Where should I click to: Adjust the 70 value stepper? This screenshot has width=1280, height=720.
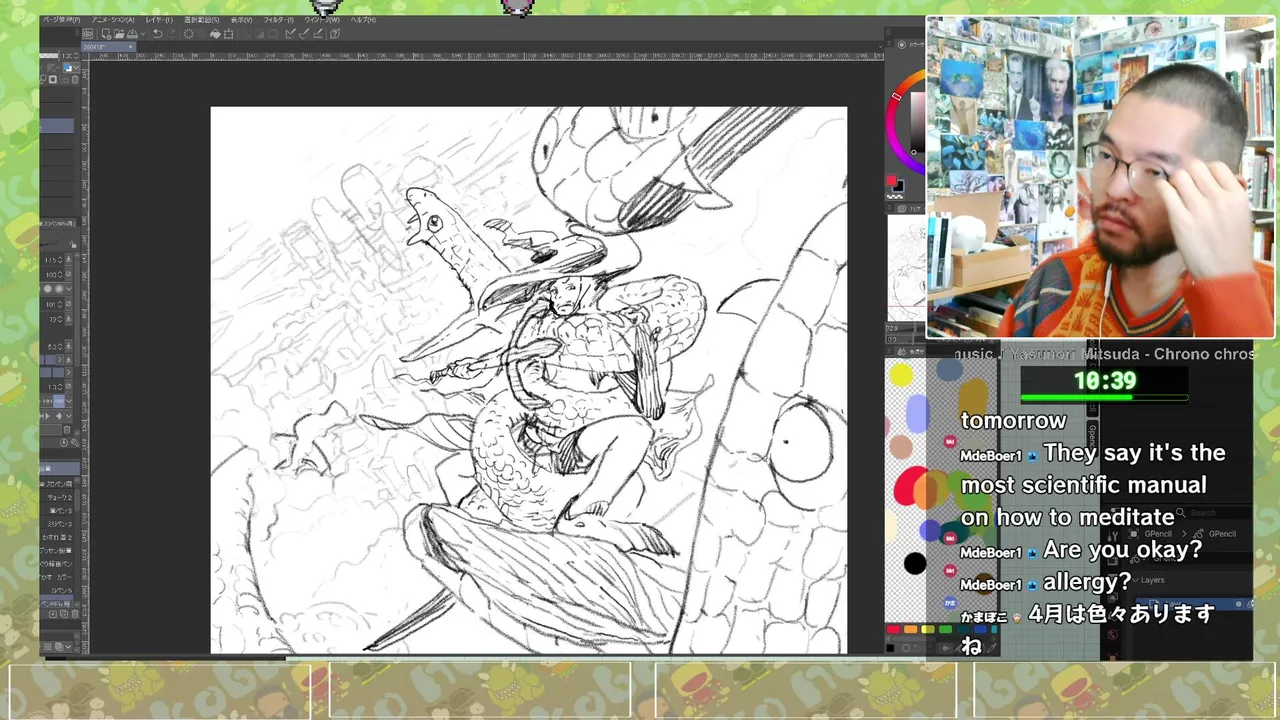click(x=60, y=319)
